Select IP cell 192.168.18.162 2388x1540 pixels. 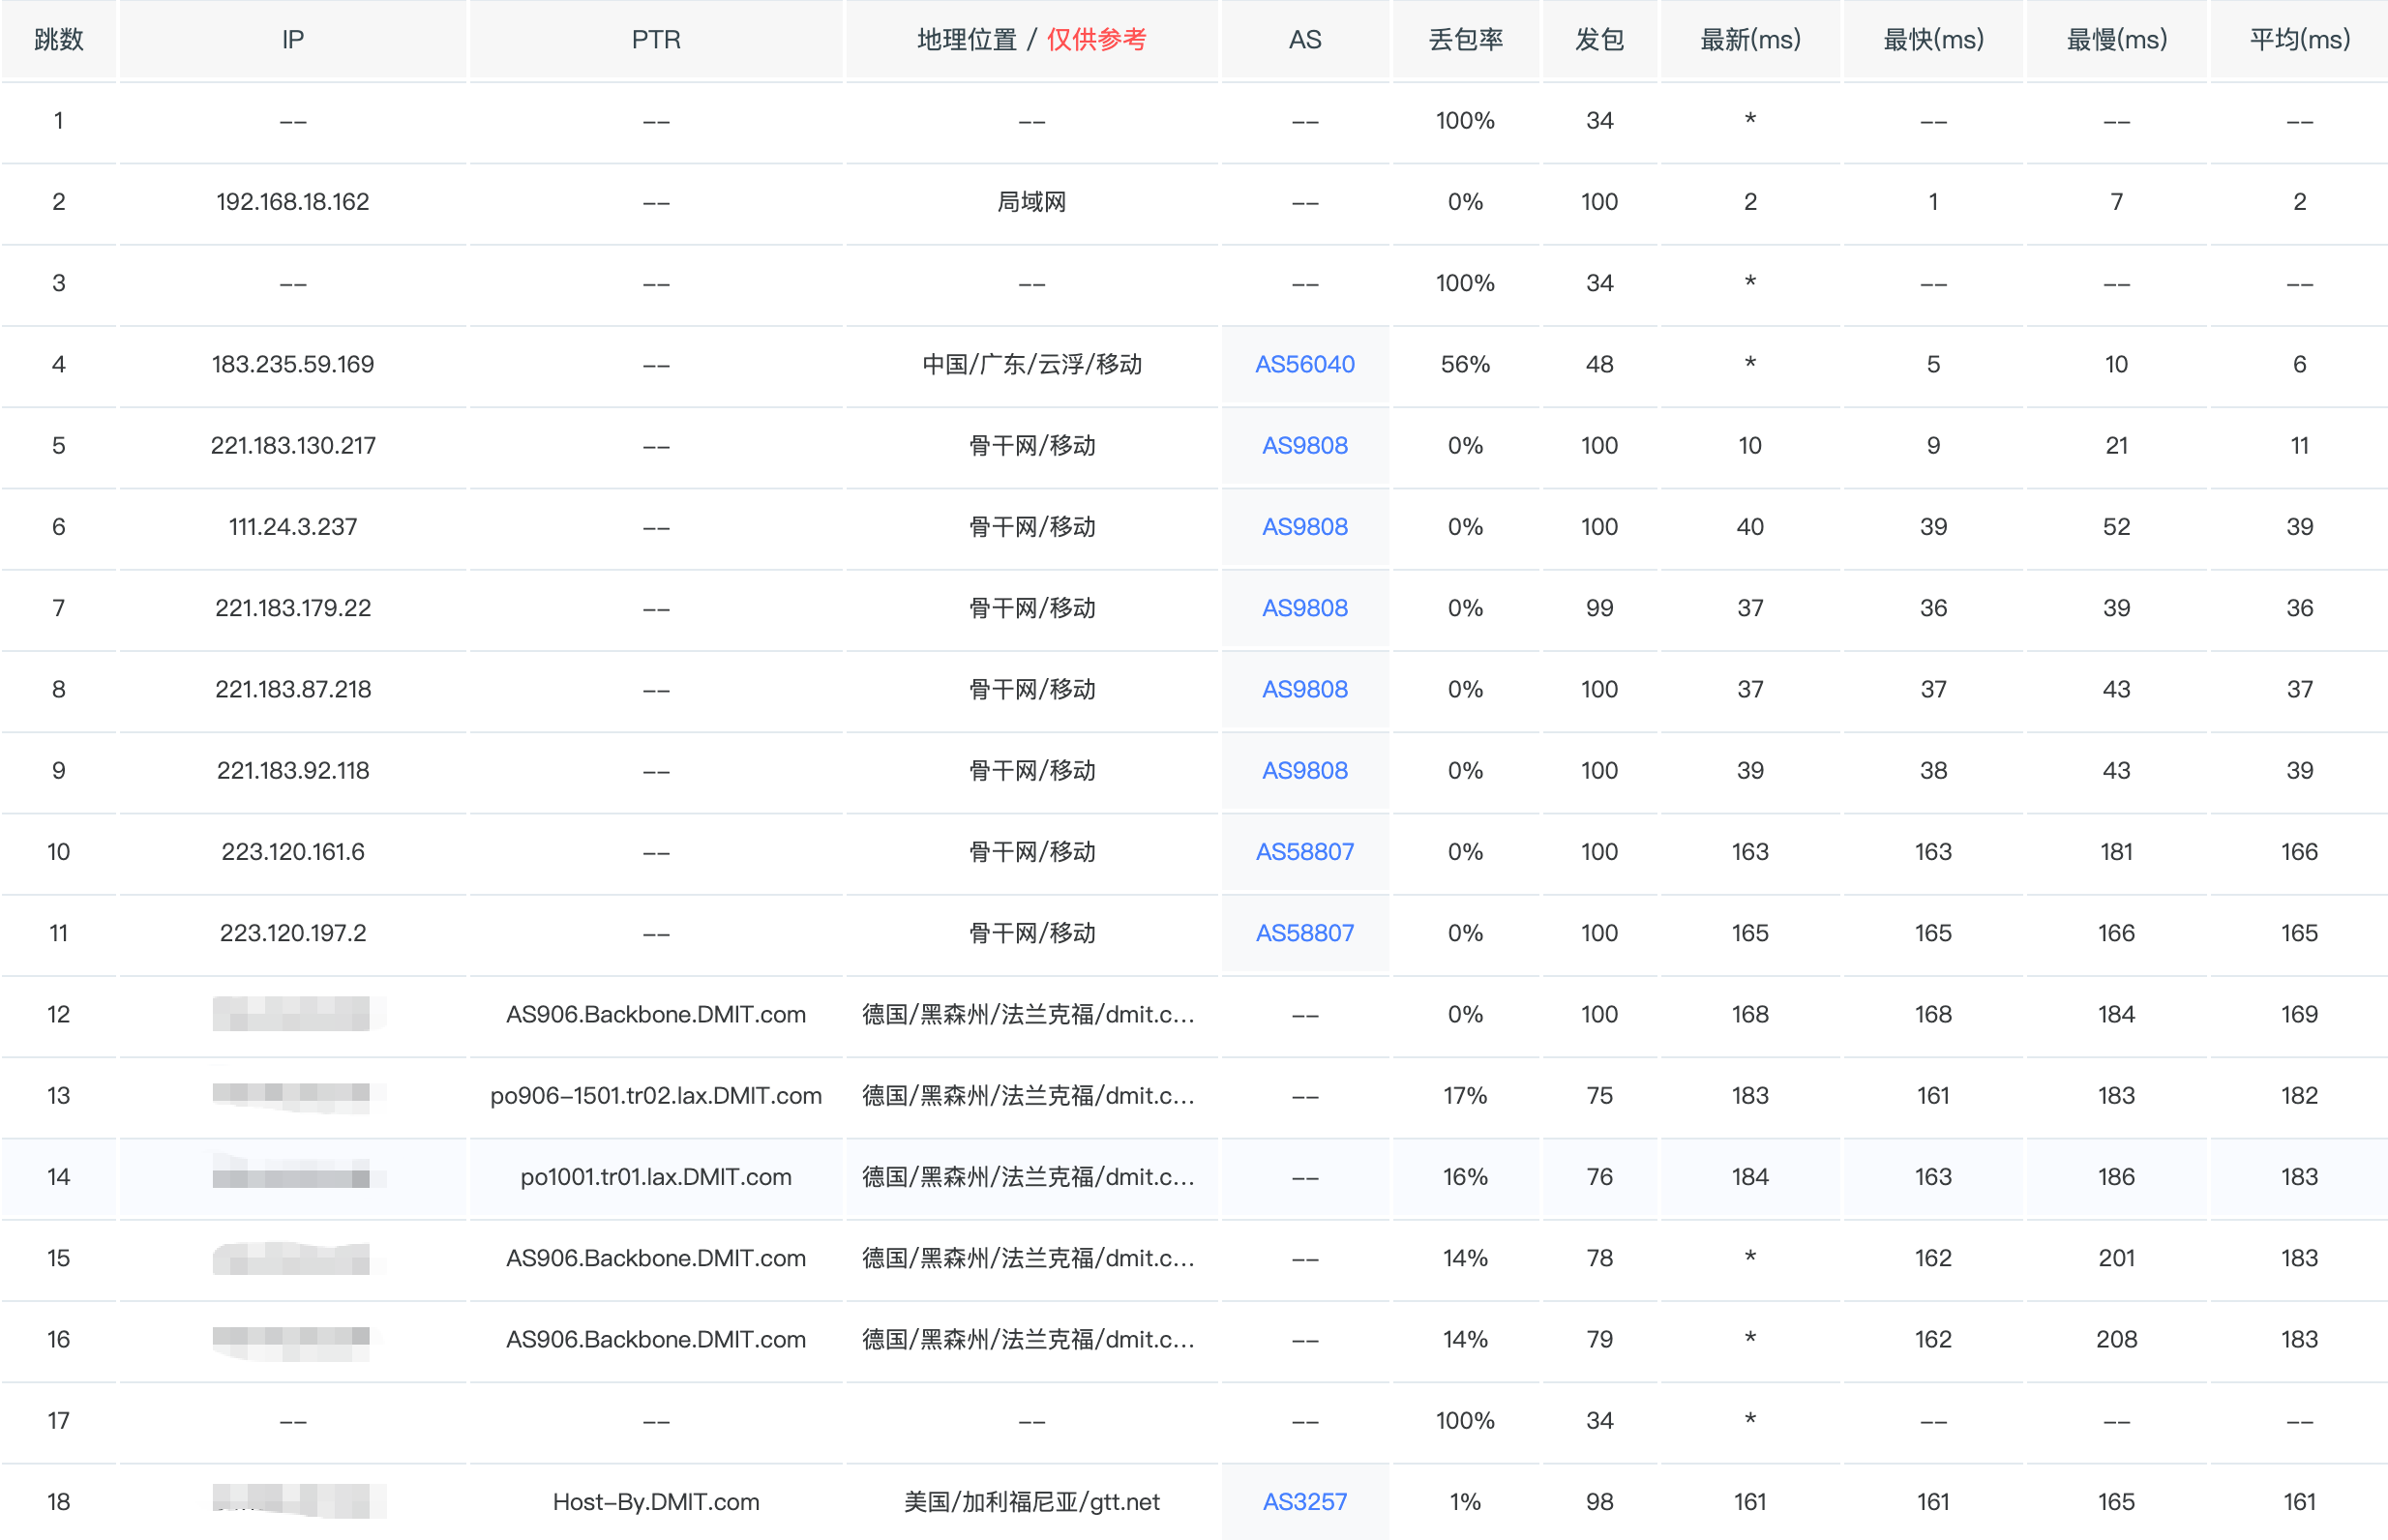pos(293,202)
